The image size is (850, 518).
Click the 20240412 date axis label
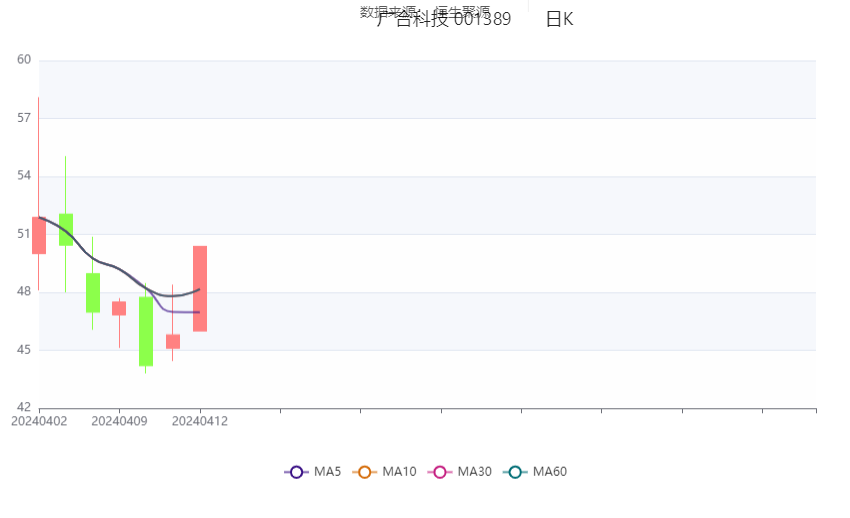pos(200,421)
